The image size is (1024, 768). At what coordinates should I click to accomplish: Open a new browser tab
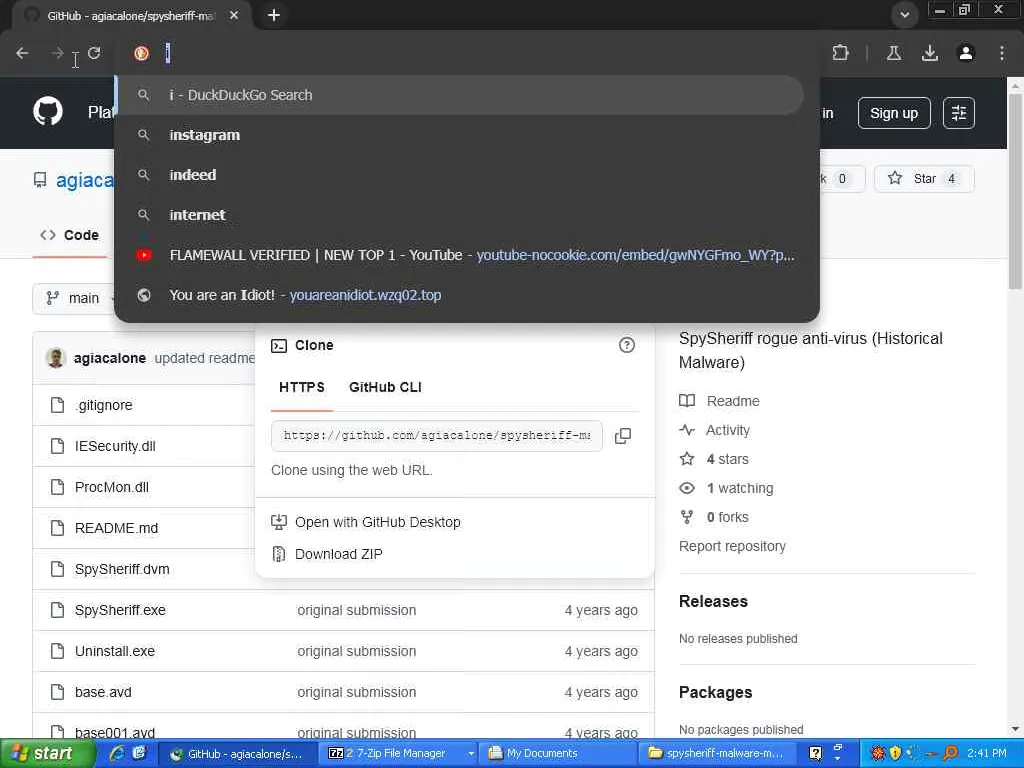[x=274, y=15]
